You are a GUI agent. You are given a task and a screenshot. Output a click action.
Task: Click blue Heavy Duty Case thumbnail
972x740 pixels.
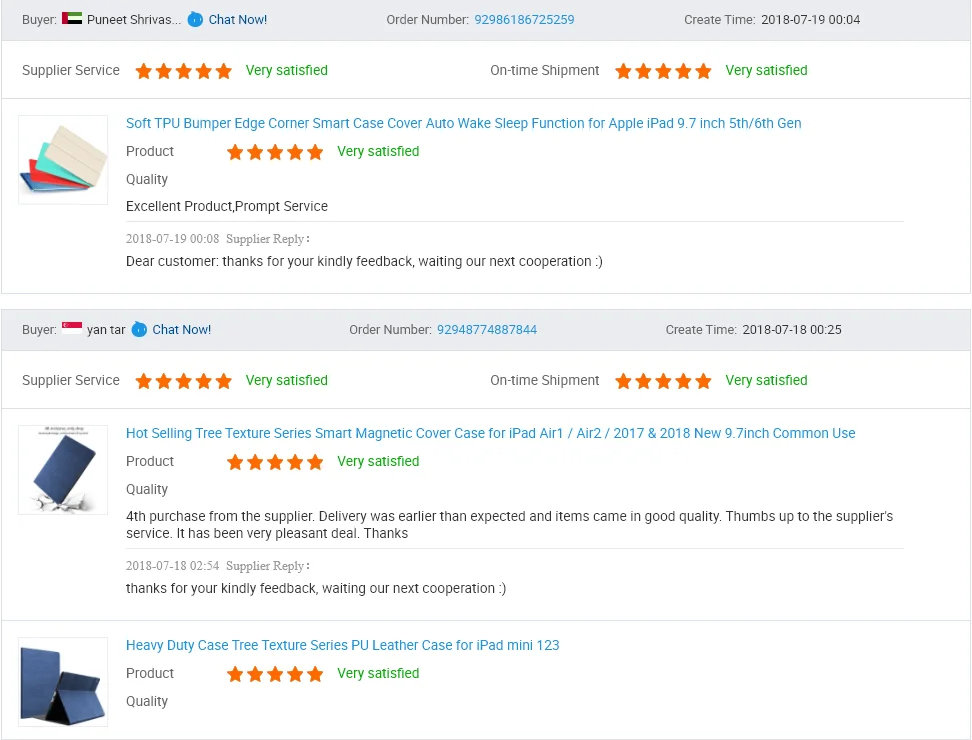click(63, 682)
